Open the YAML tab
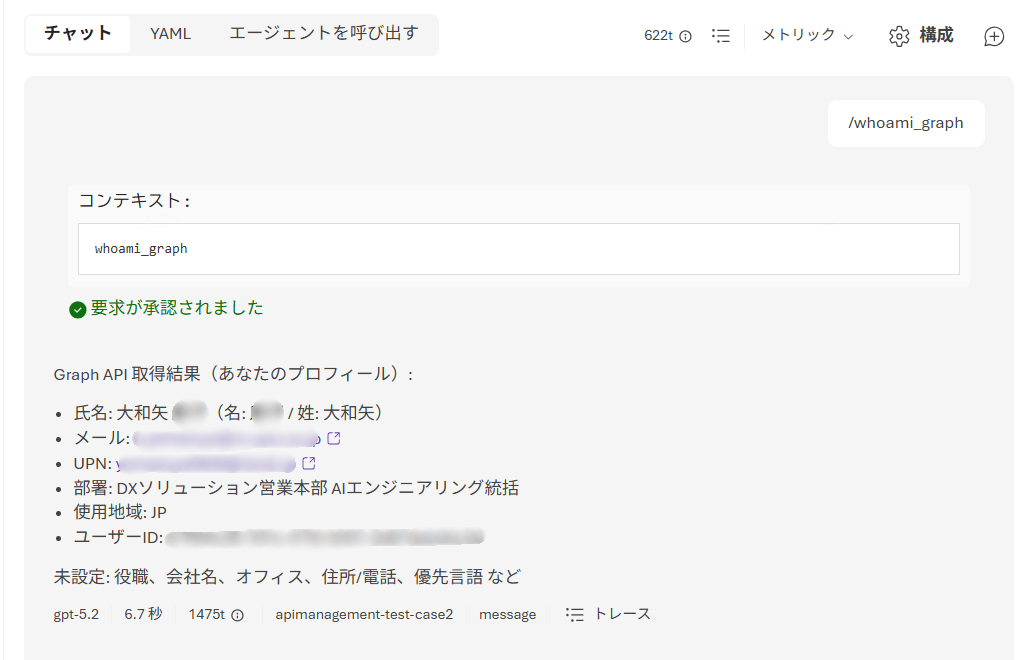 [x=170, y=34]
